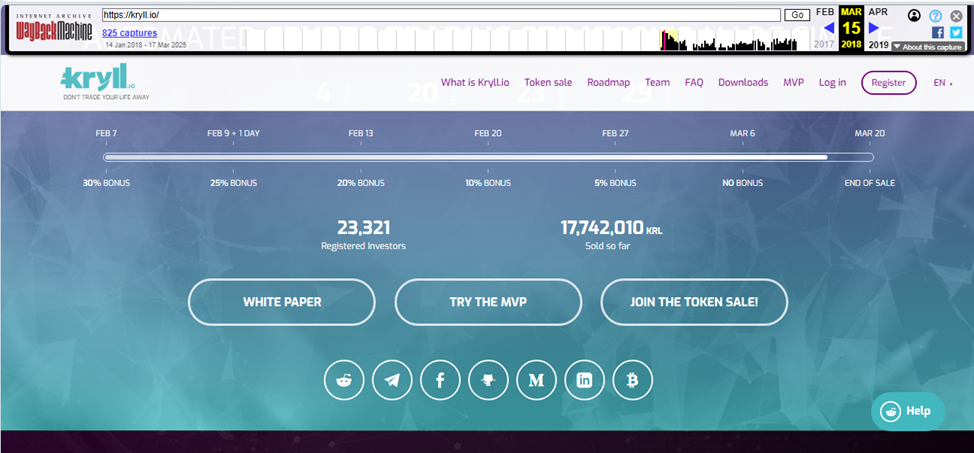
Task: Close the Wayback toolbar
Action: [x=956, y=16]
